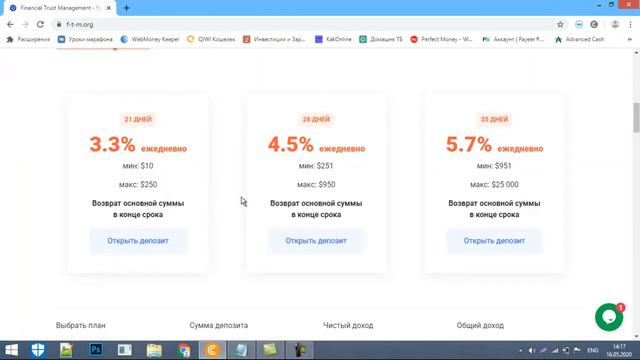Show hidden tray icons arrow
The image size is (640, 360).
[520, 350]
